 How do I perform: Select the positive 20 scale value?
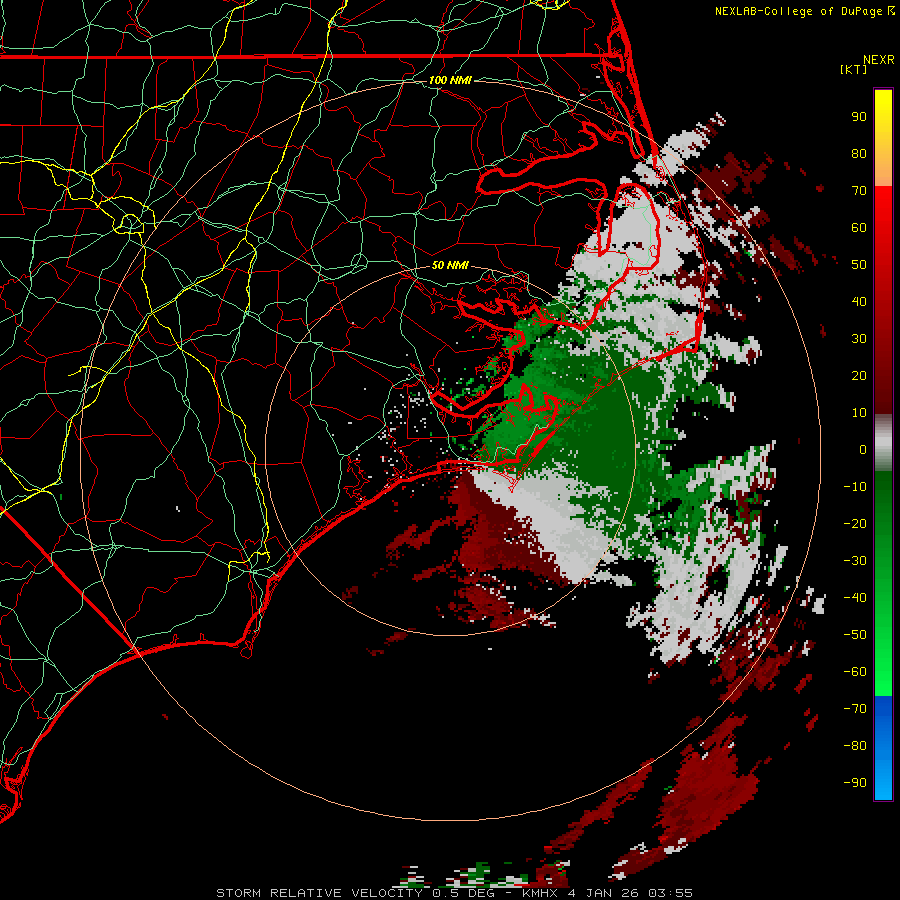(859, 375)
